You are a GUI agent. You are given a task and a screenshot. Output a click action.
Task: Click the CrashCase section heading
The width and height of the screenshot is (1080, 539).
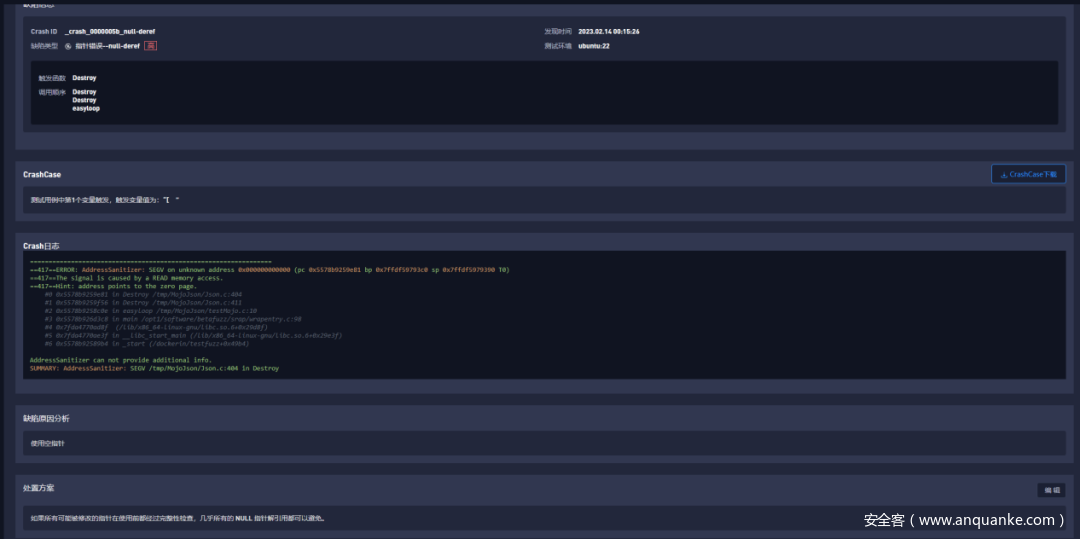click(42, 175)
